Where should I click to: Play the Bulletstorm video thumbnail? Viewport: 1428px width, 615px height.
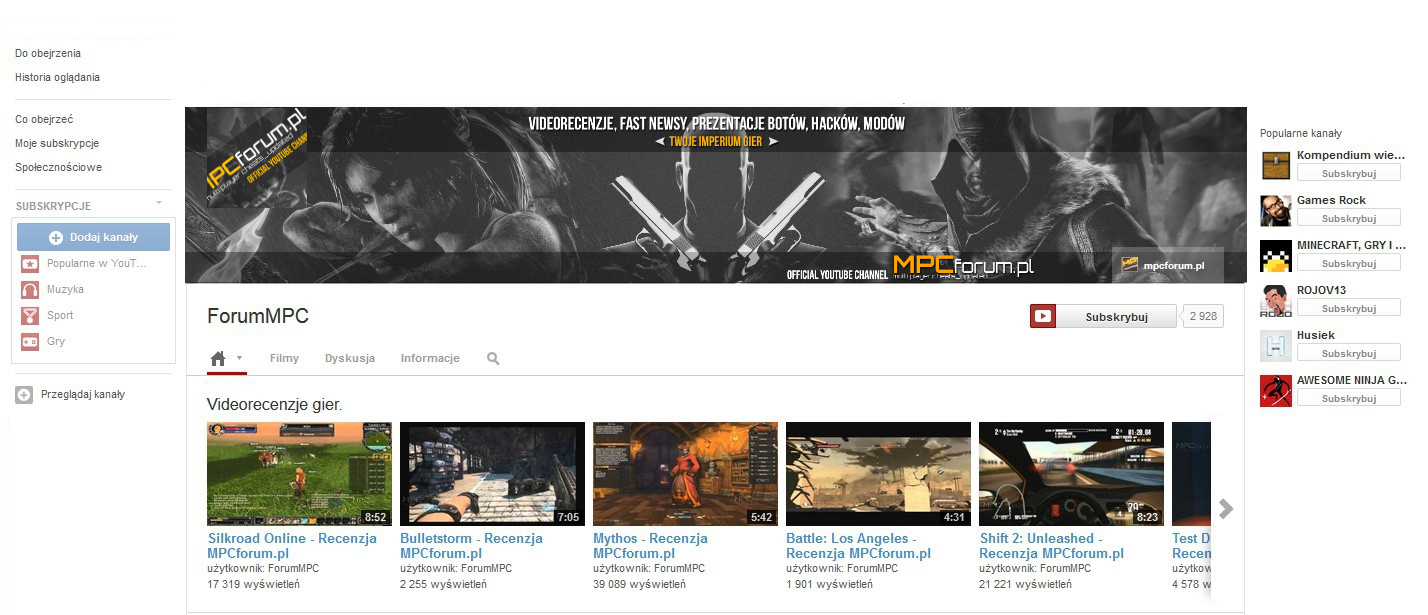(x=492, y=474)
